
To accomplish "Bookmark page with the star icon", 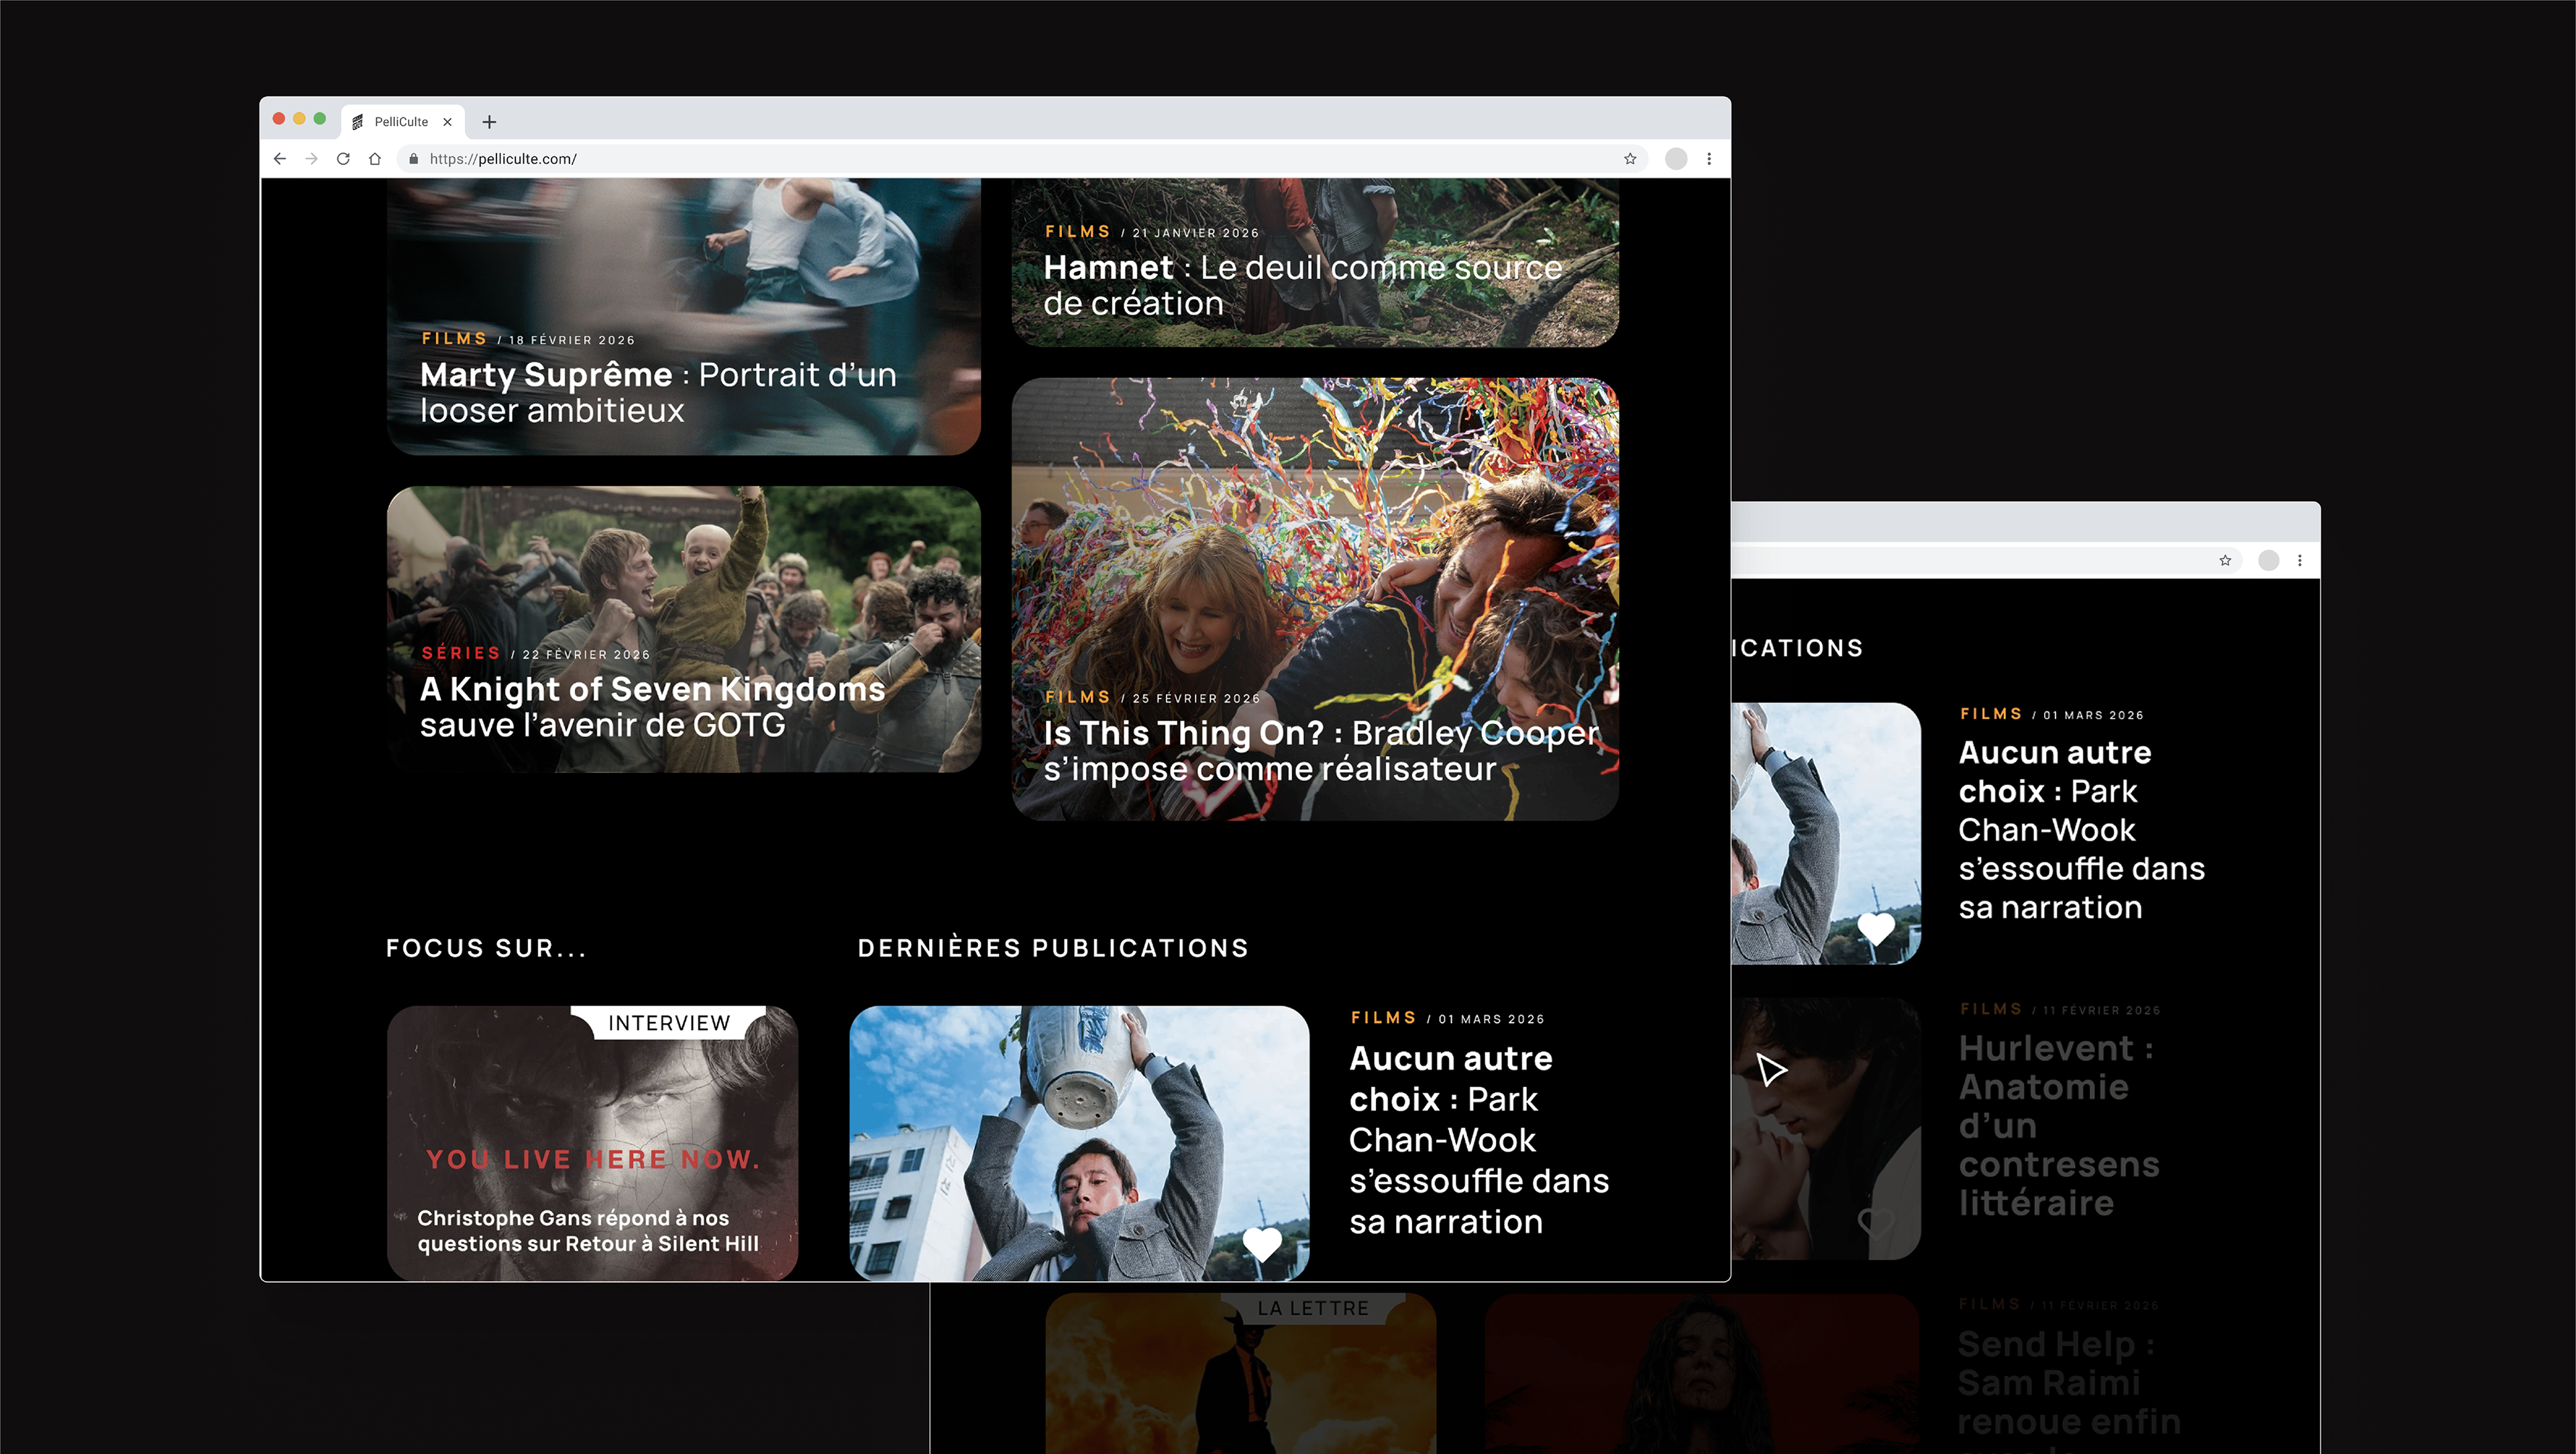I will pos(1630,159).
